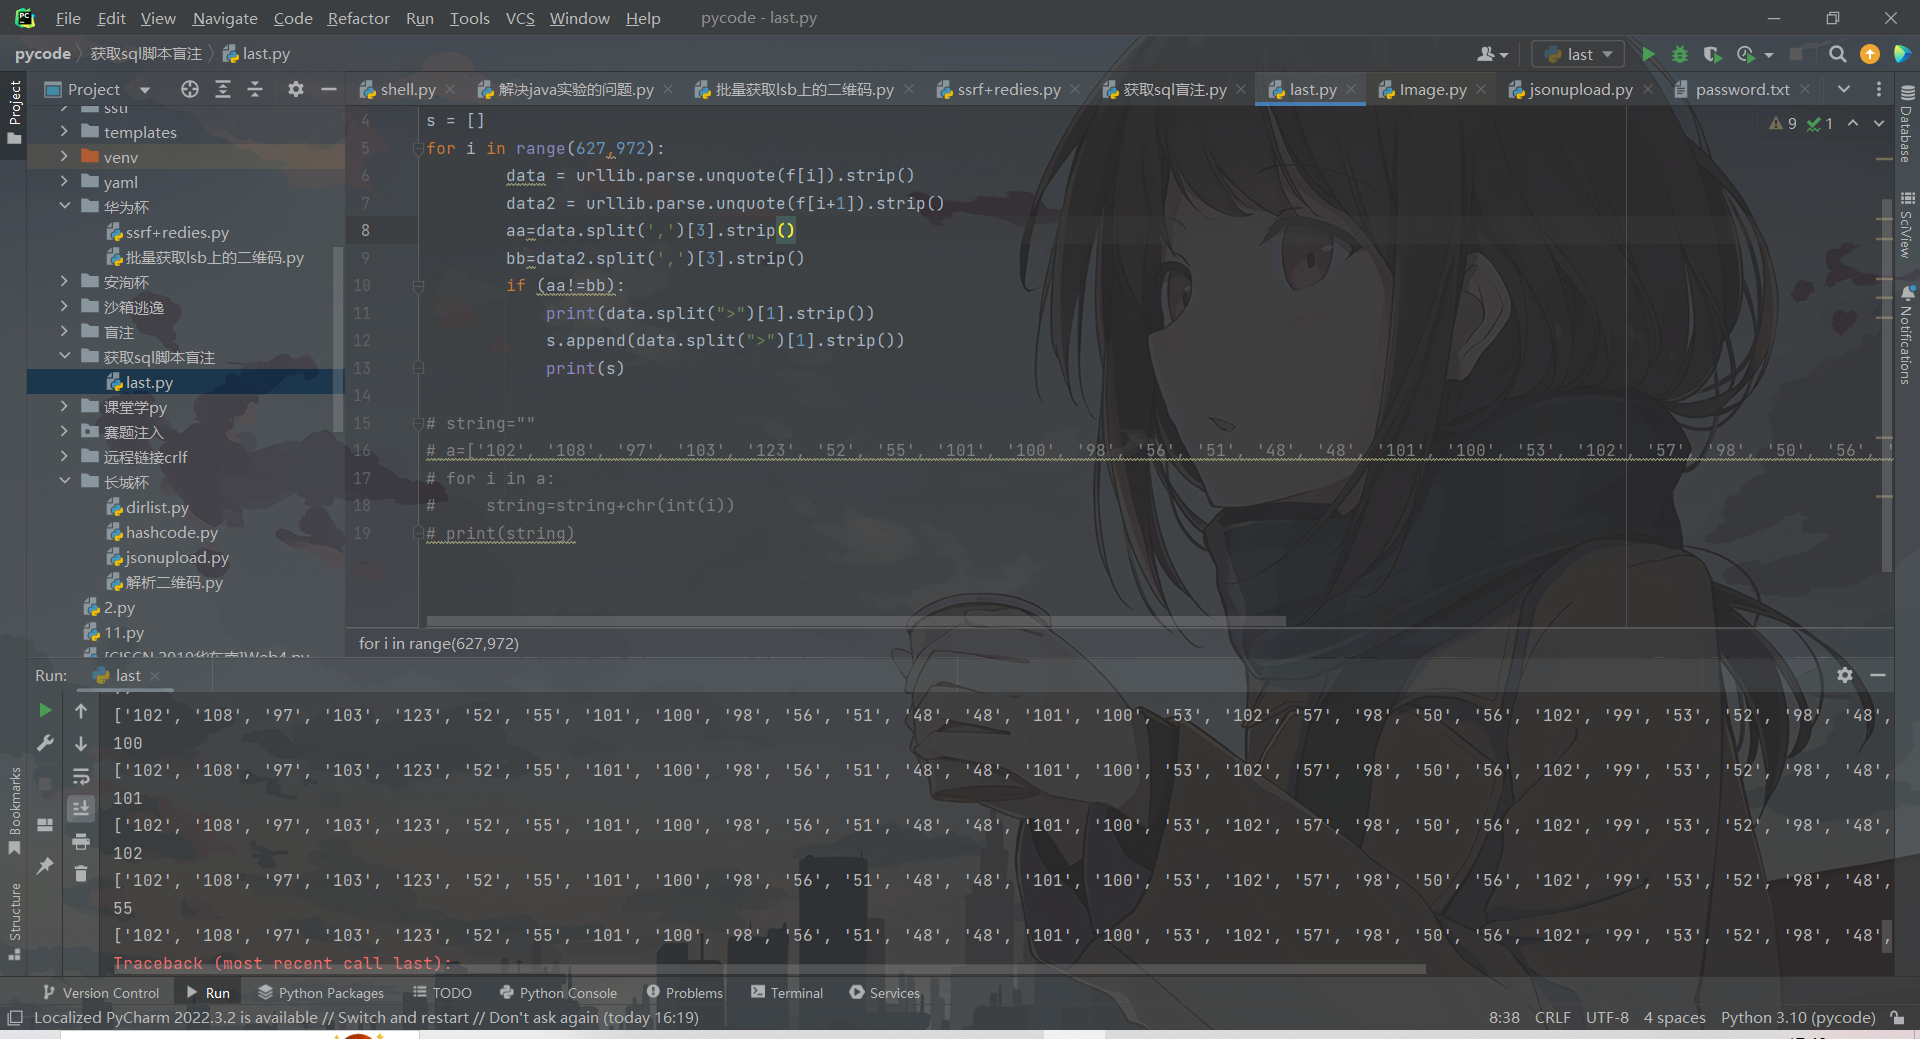The width and height of the screenshot is (1920, 1039).
Task: Collapse all folders via Project toolbar icon
Action: coord(255,89)
